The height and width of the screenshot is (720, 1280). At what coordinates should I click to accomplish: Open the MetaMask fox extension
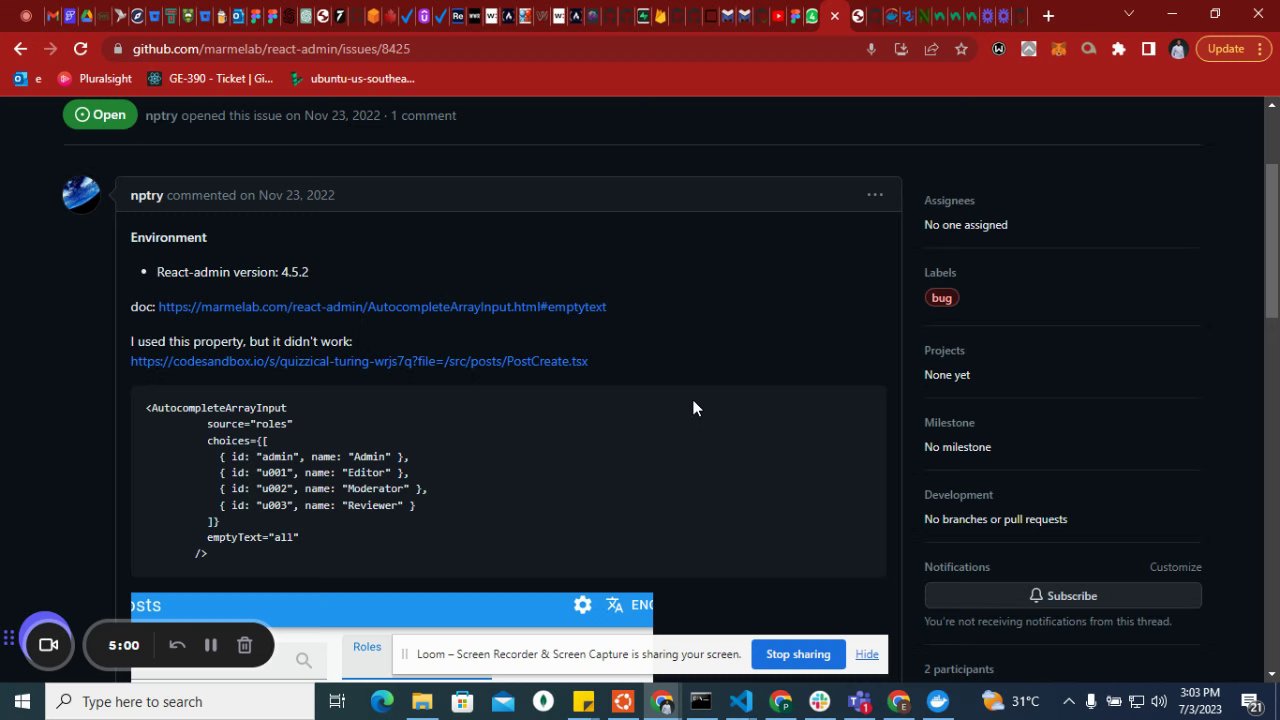tap(1058, 49)
